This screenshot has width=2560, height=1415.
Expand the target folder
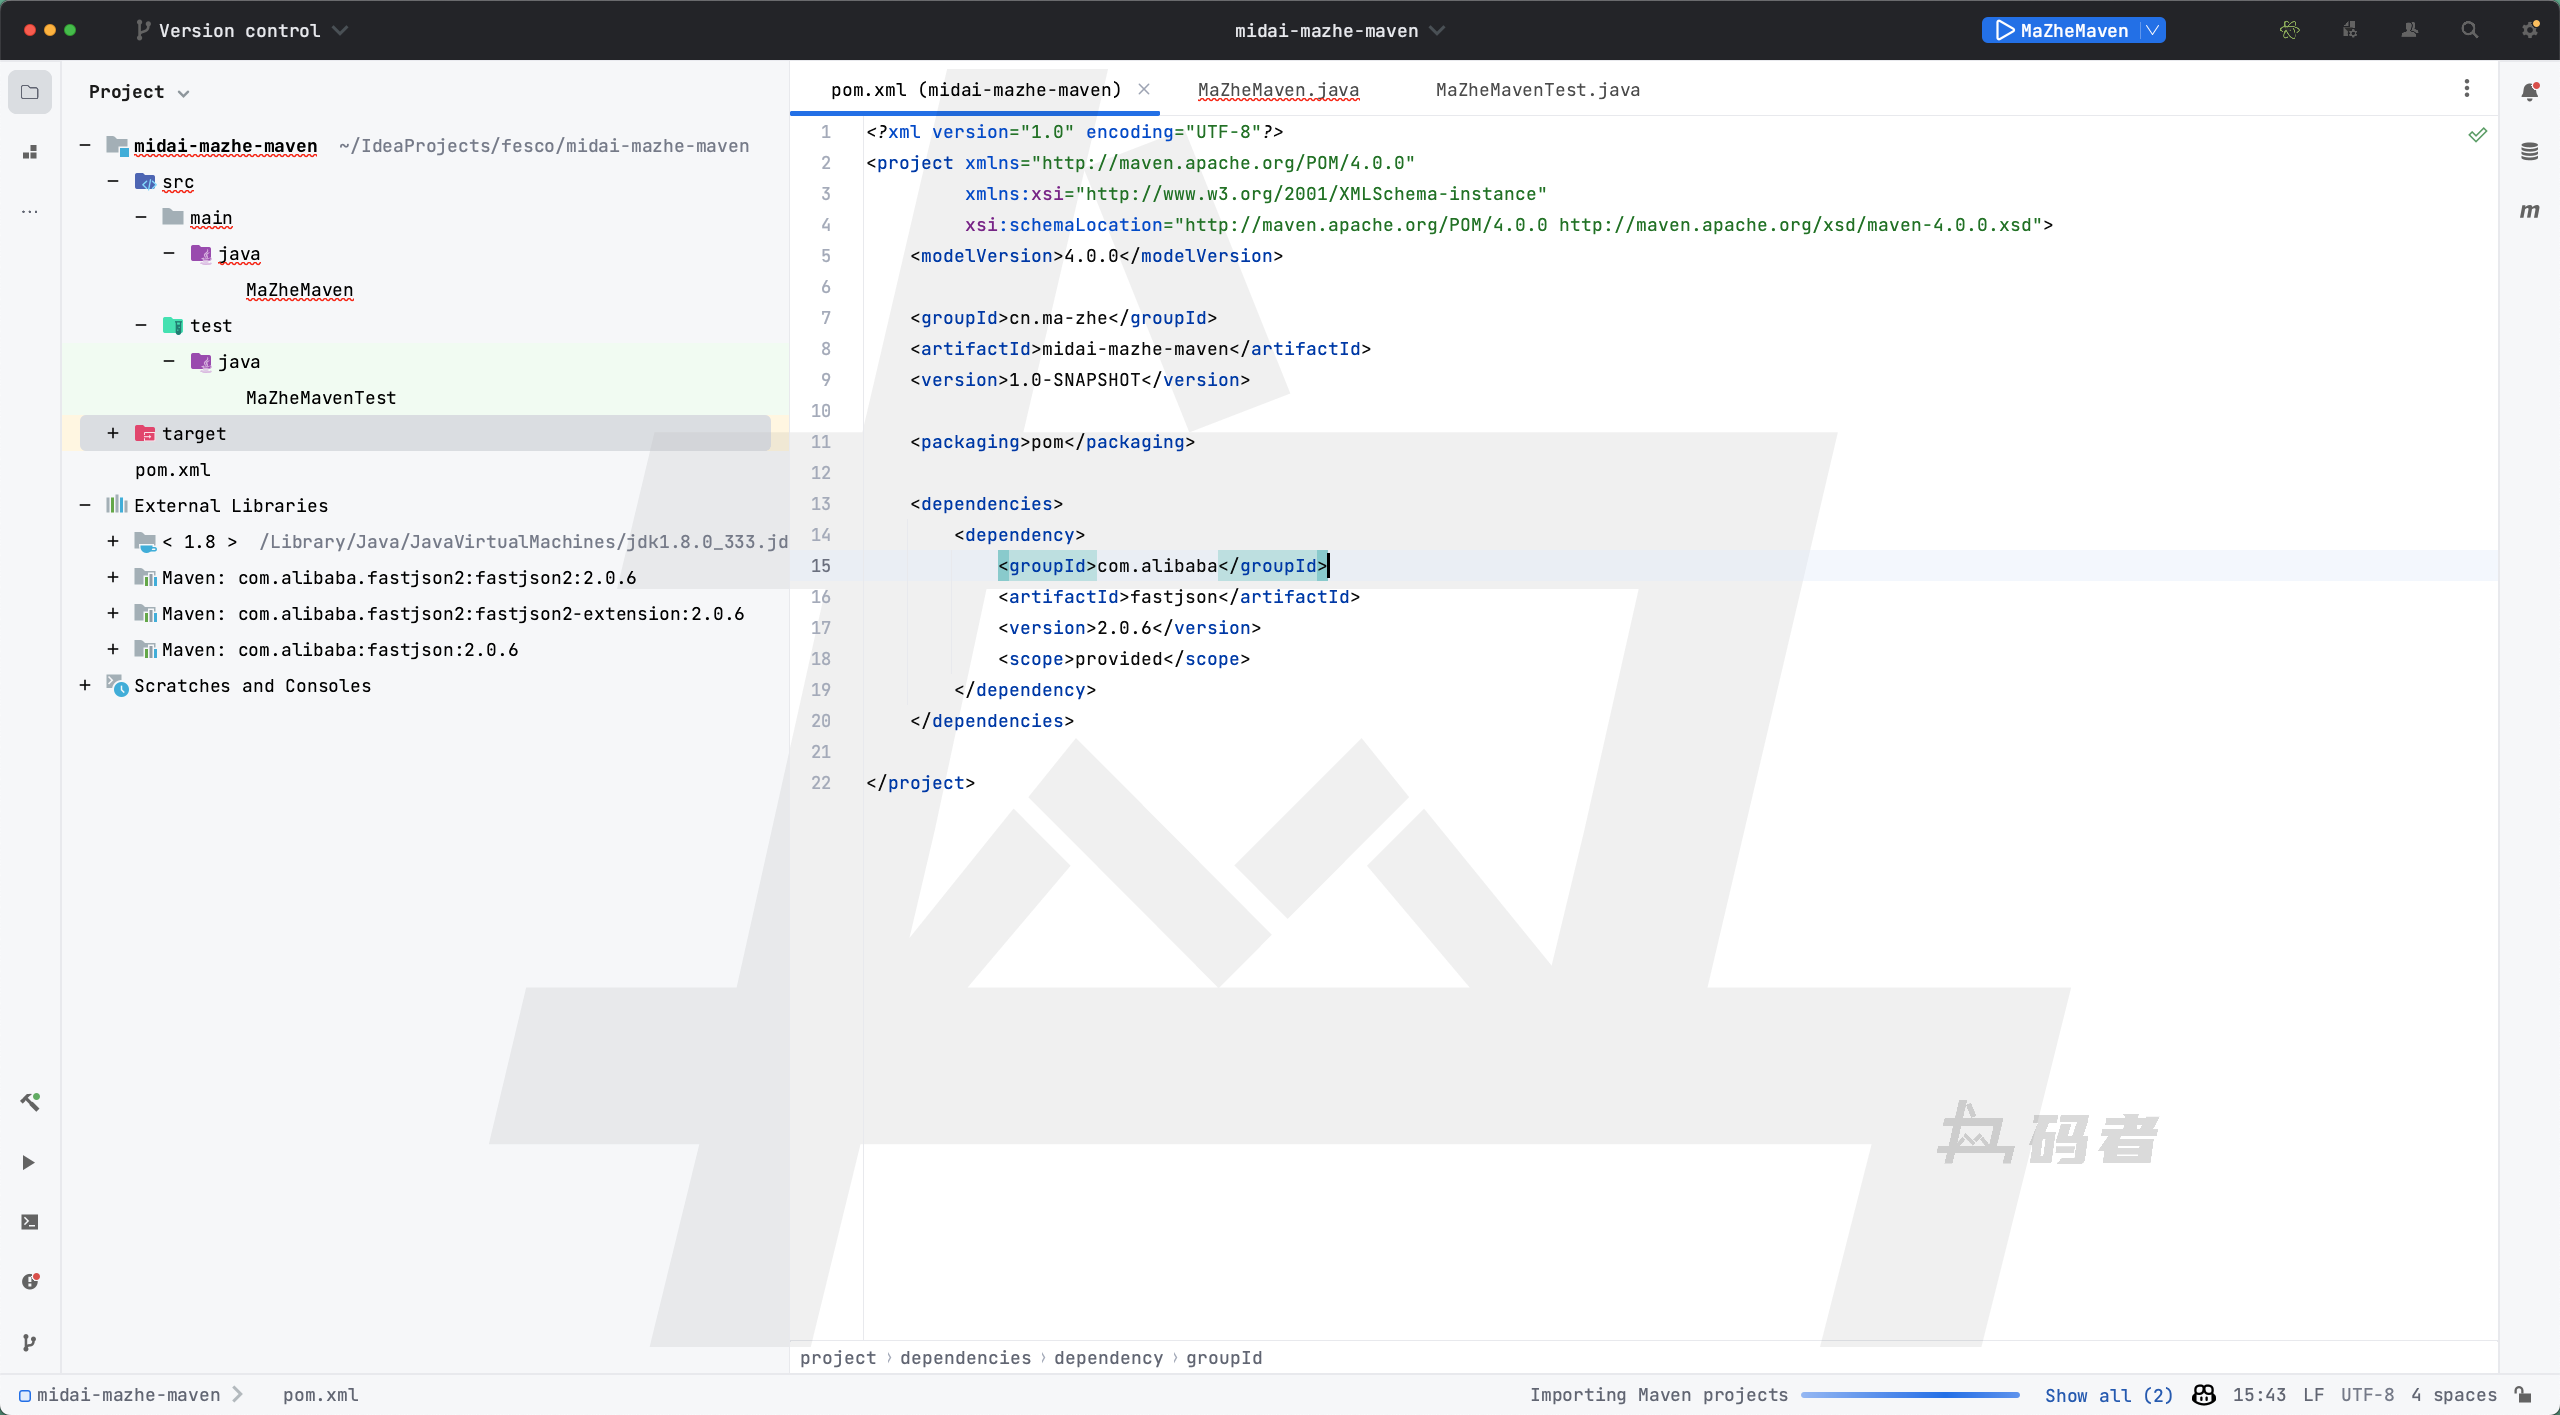tap(113, 433)
